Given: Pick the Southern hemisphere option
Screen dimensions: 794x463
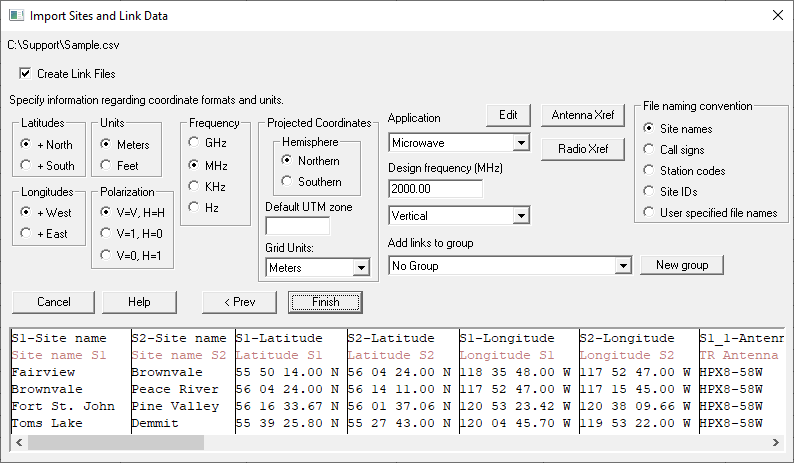Looking at the screenshot, I should pyautogui.click(x=288, y=182).
